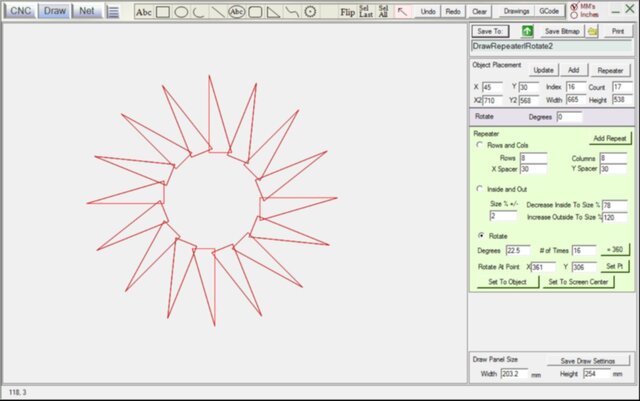Viewport: 640px width, 401px height.
Task: Click the Update button
Action: (543, 70)
